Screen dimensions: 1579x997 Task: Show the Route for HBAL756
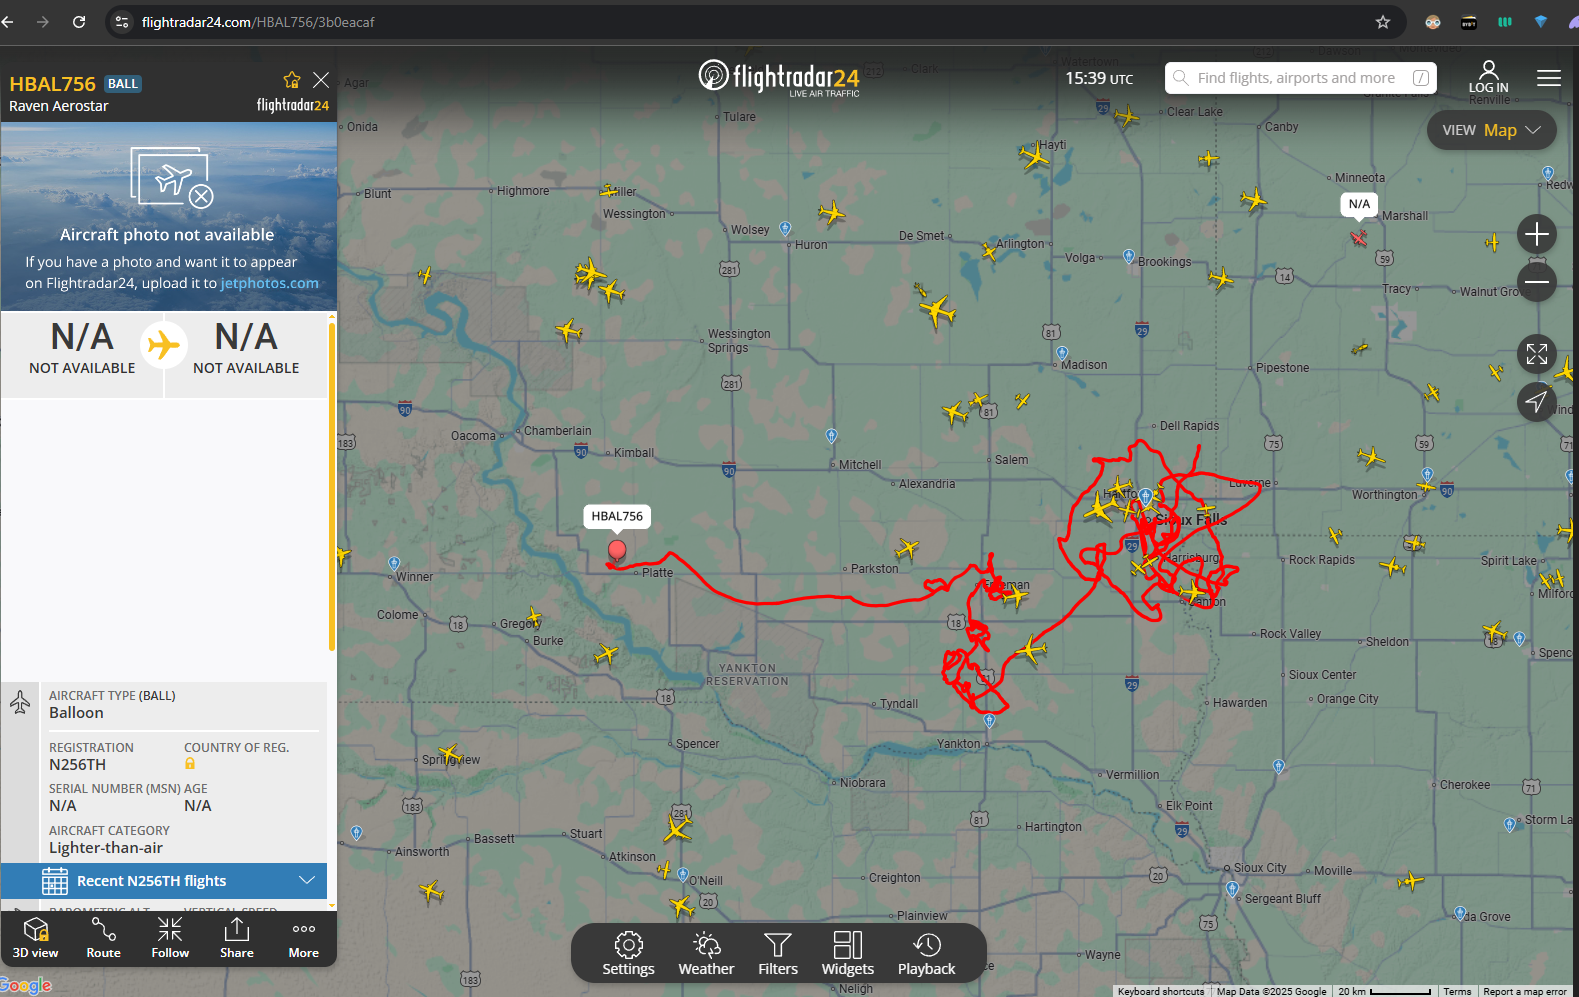click(x=103, y=938)
